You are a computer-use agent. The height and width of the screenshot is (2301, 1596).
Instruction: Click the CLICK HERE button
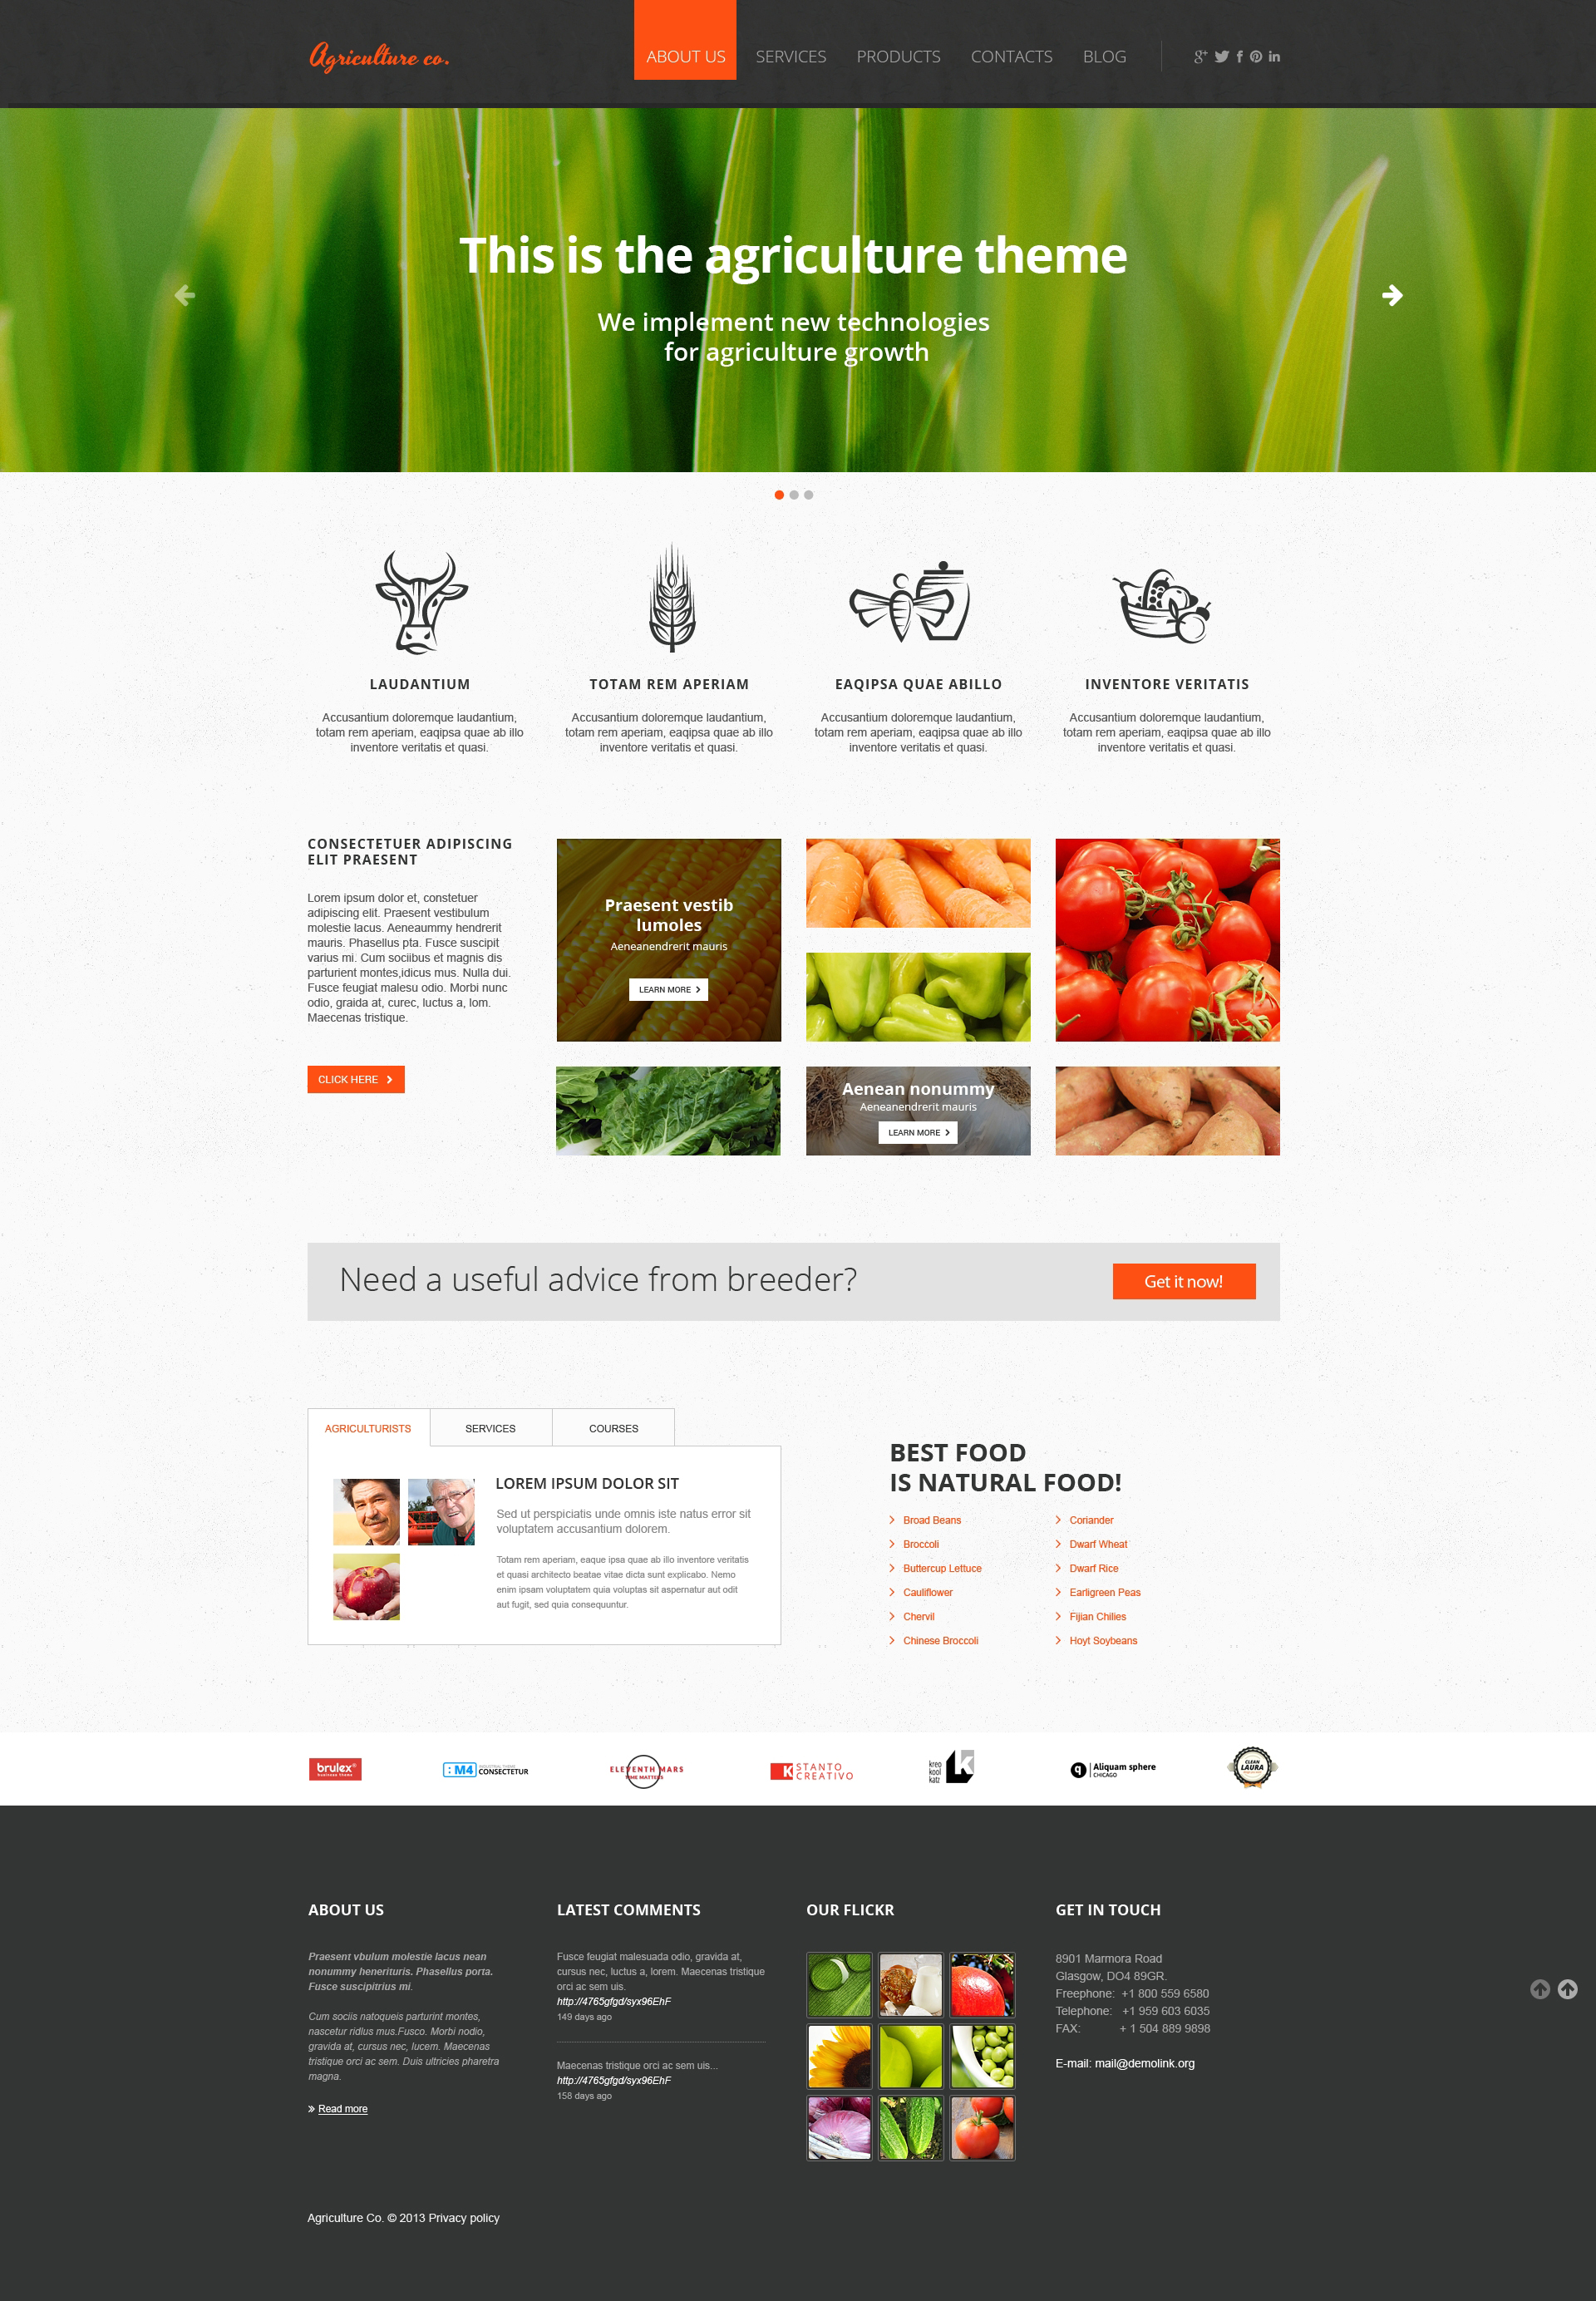355,1079
